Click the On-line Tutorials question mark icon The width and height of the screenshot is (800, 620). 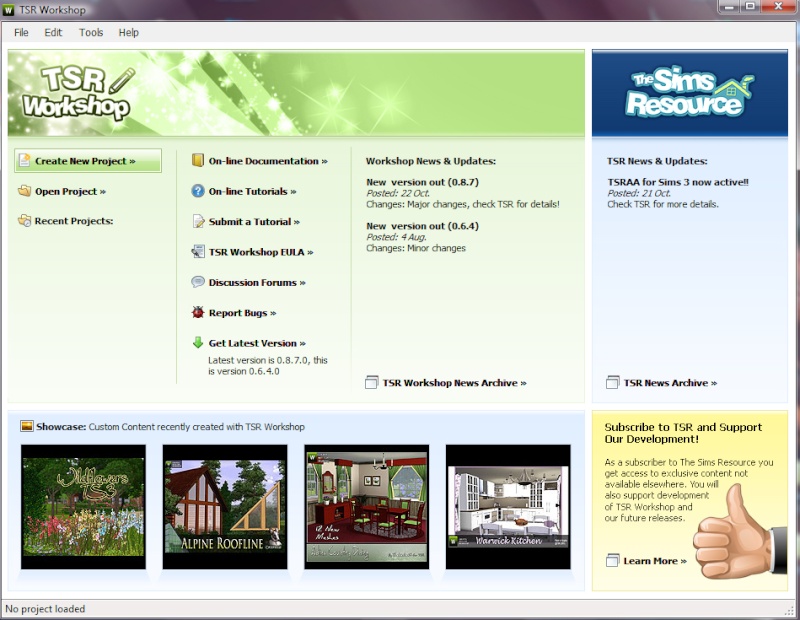tap(198, 191)
